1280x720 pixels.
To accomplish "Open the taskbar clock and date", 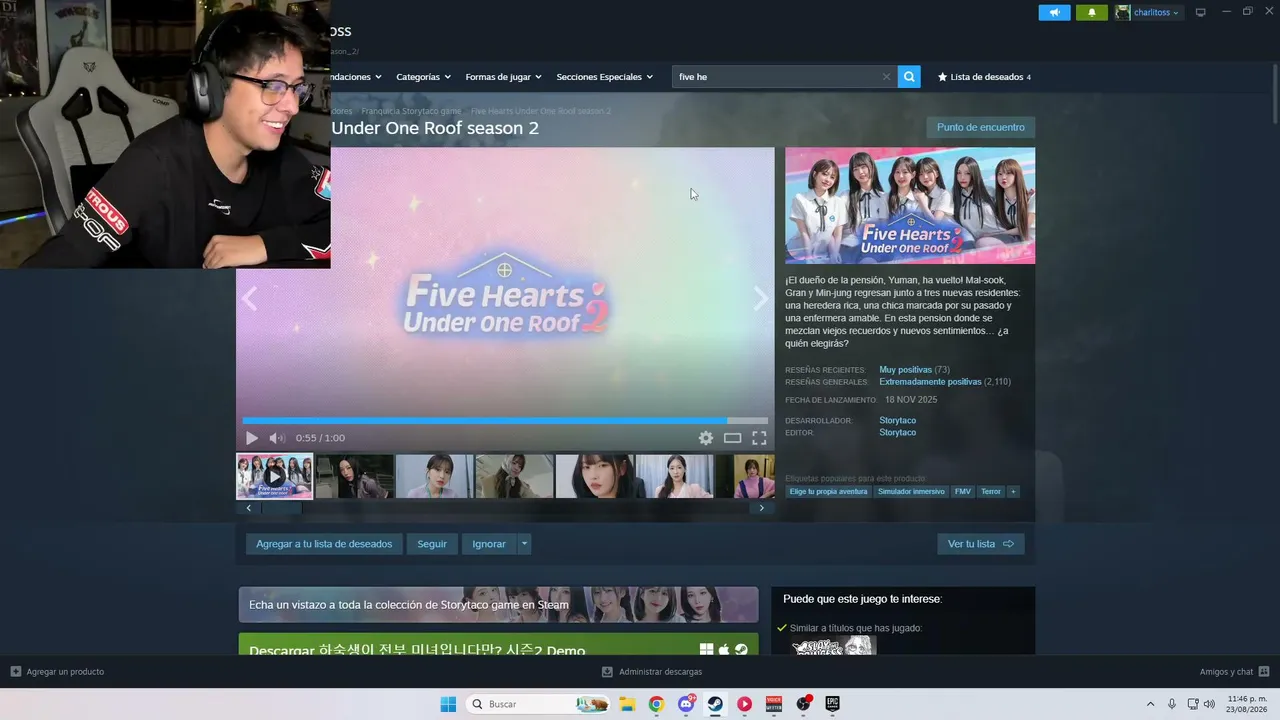I will (x=1247, y=704).
